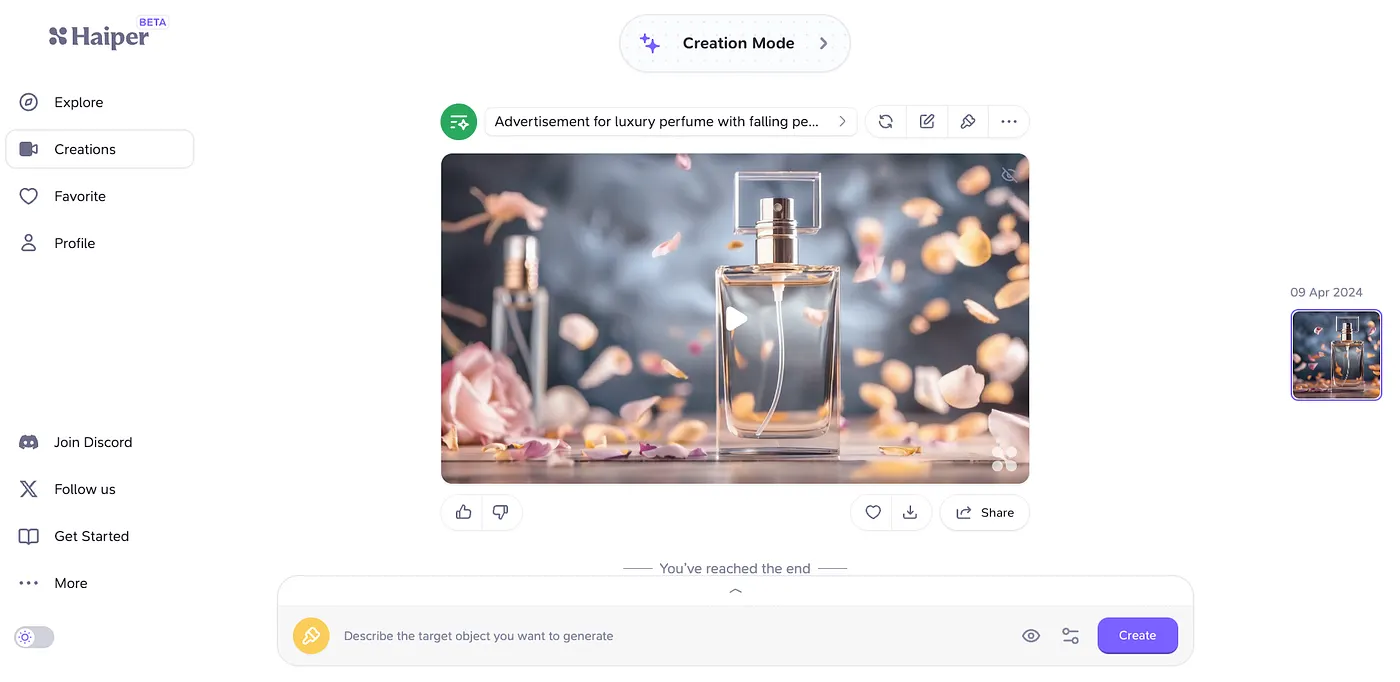
Task: Toggle the hidden-eye icon on the video corner
Action: coord(1009,175)
